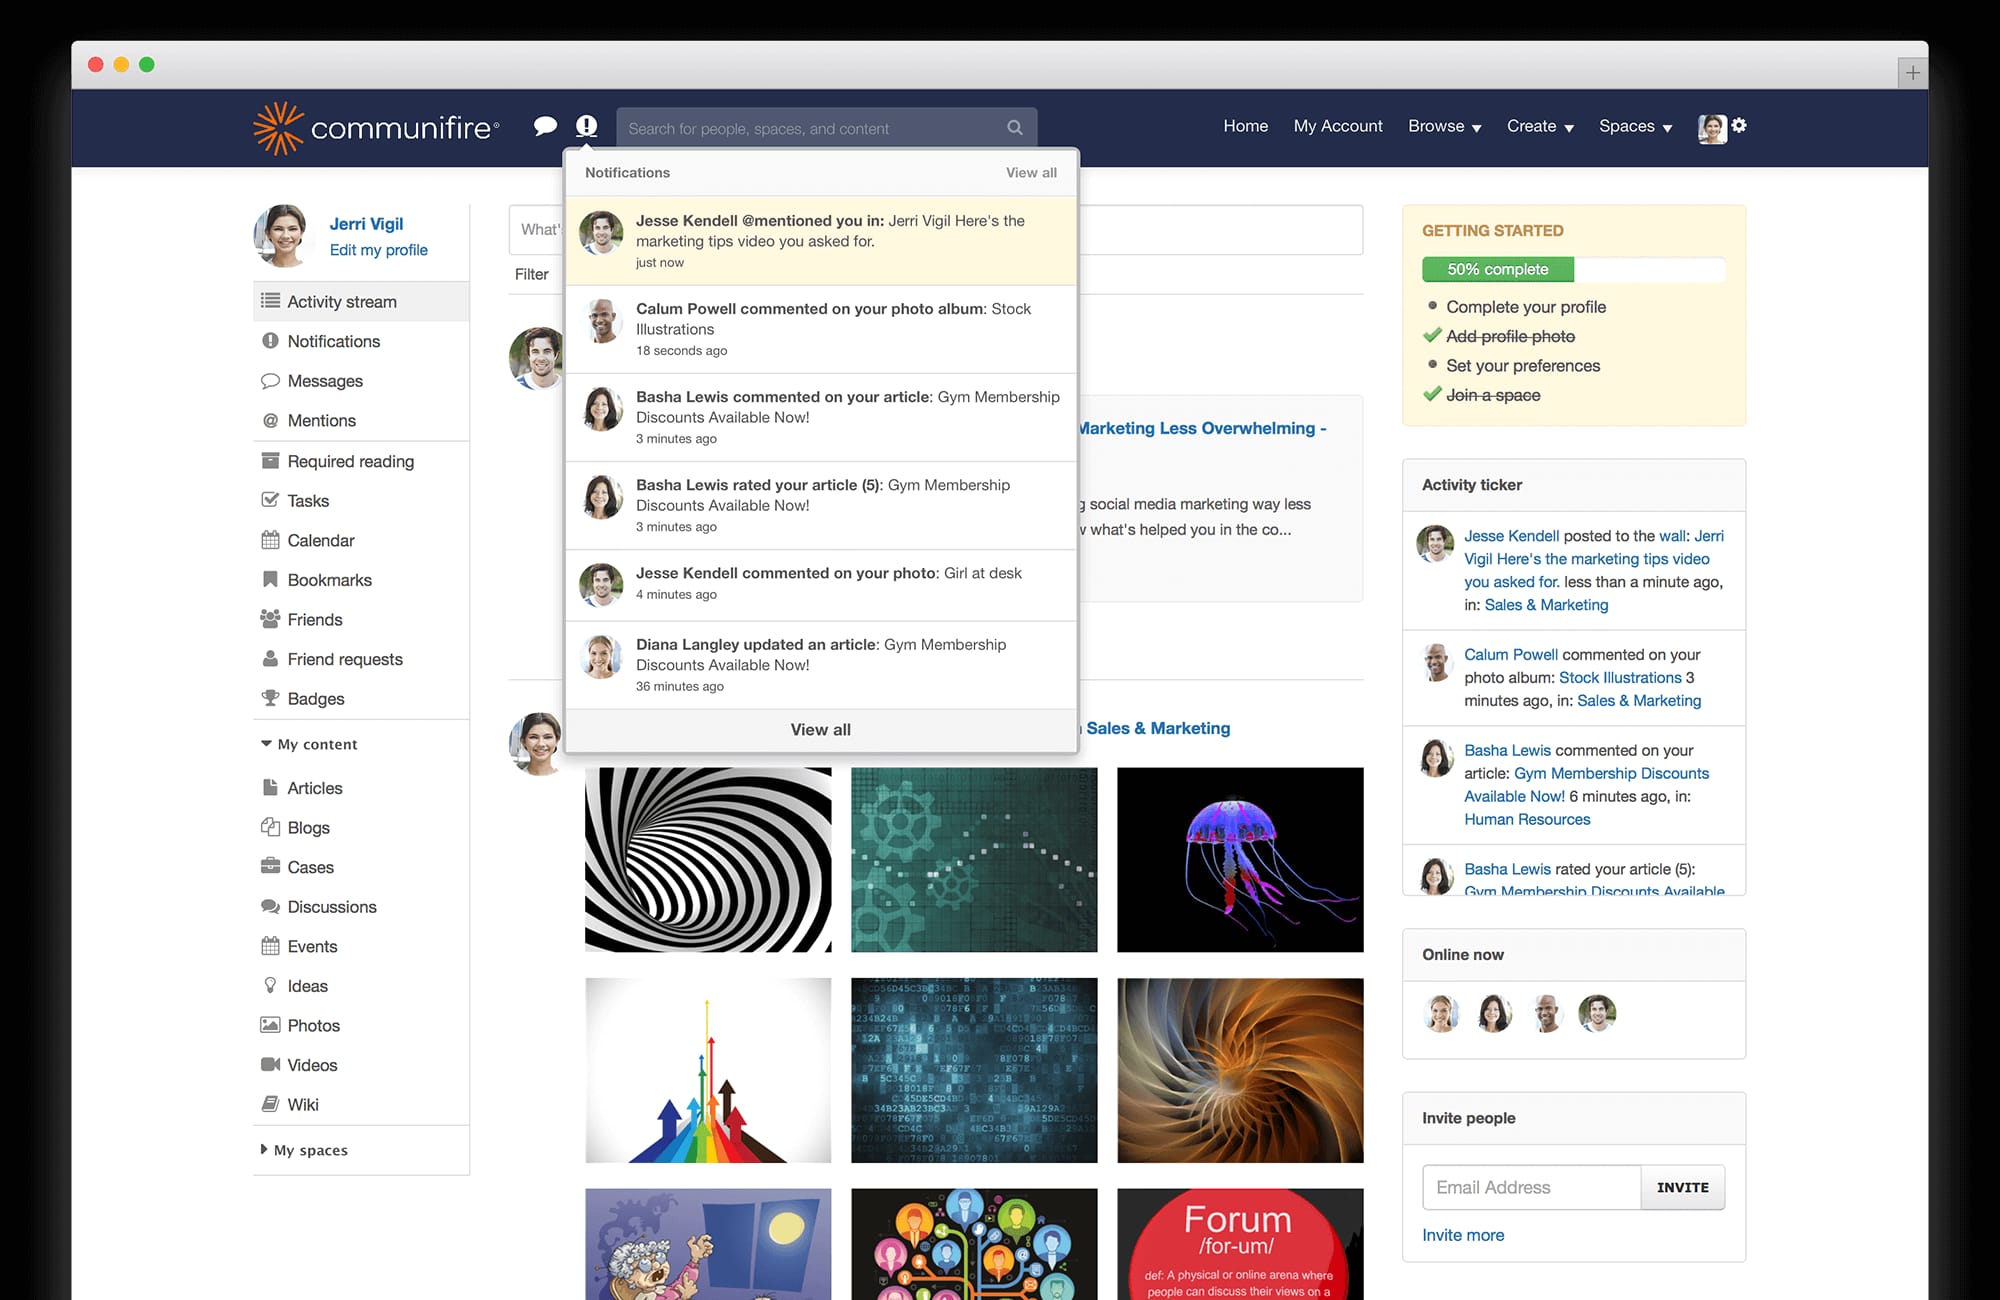This screenshot has height=1300, width=2000.
Task: Open the rainbow arrows photo thumbnail
Action: tap(708, 1070)
